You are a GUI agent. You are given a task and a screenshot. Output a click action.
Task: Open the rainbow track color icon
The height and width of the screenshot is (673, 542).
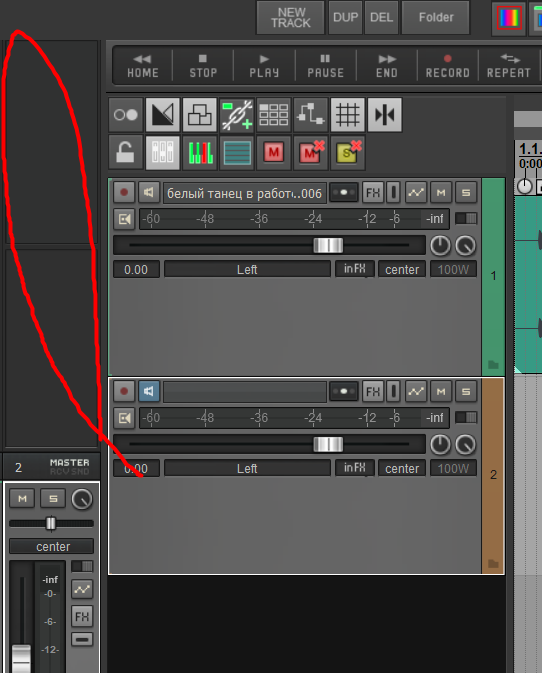pos(509,18)
